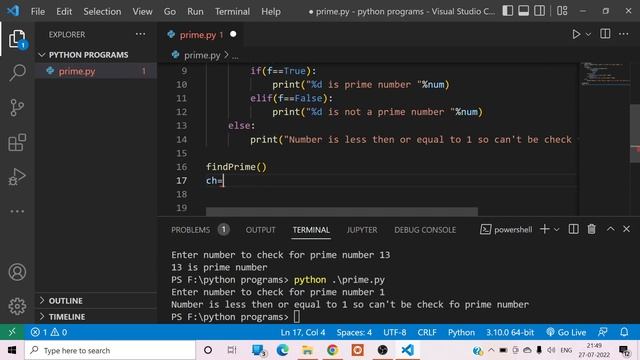Open the Accounts menu icon

point(17,272)
